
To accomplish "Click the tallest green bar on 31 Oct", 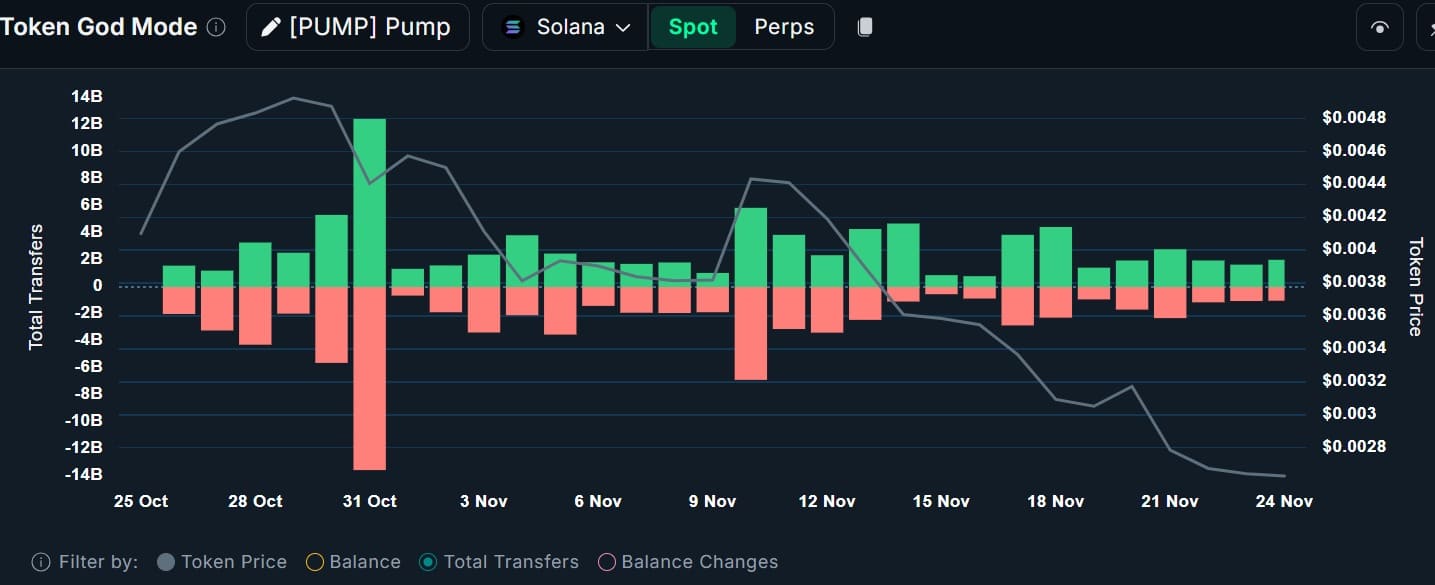I will 369,200.
